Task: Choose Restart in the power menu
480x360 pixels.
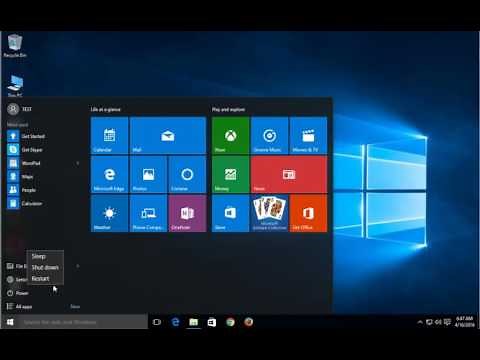Action: click(x=45, y=278)
